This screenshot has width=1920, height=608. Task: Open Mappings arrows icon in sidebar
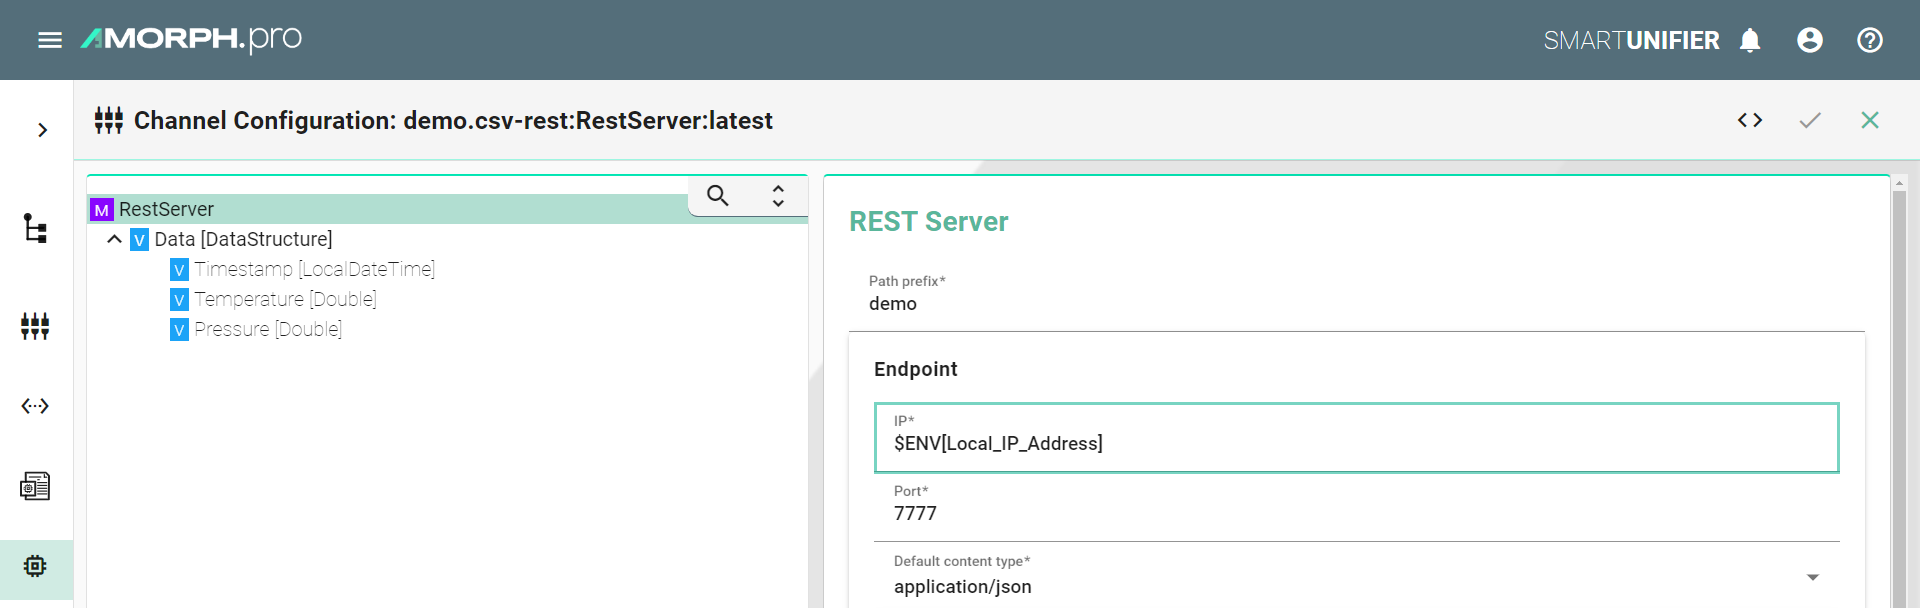pos(35,406)
